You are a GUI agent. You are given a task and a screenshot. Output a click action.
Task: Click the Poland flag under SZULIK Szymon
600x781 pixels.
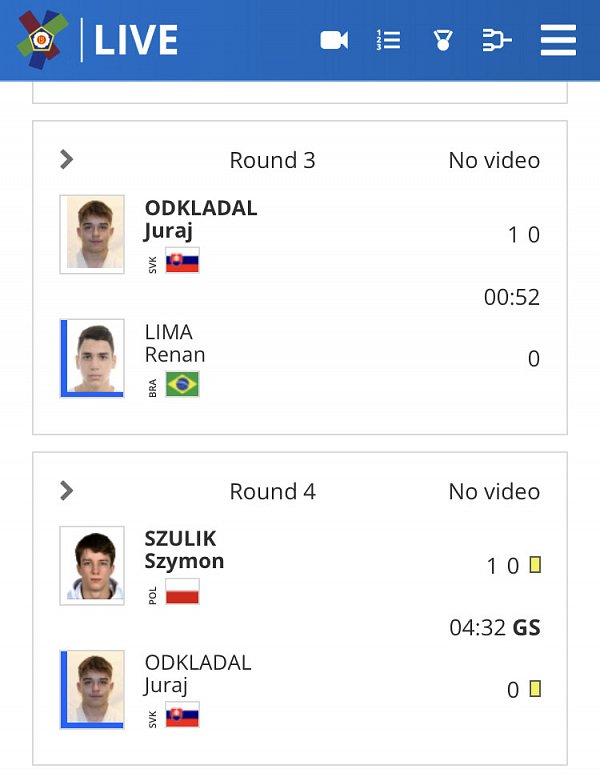(183, 591)
